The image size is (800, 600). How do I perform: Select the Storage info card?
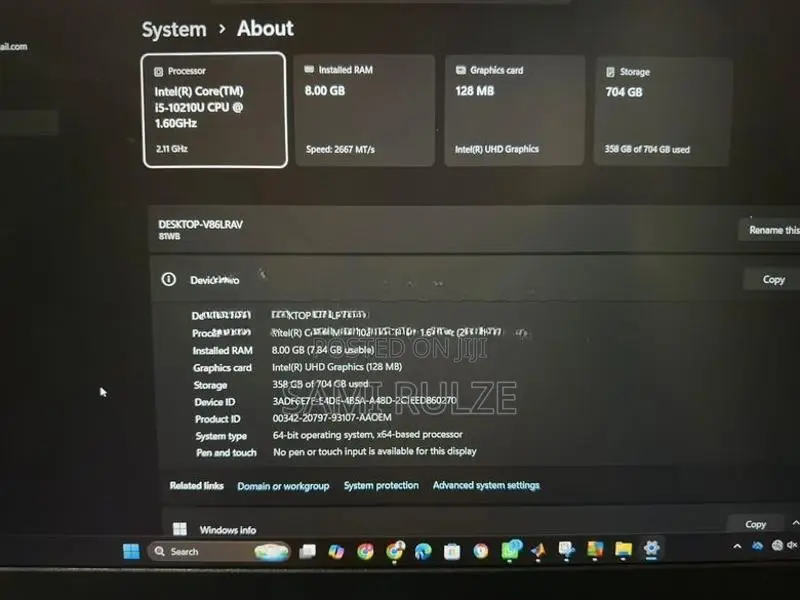point(663,112)
